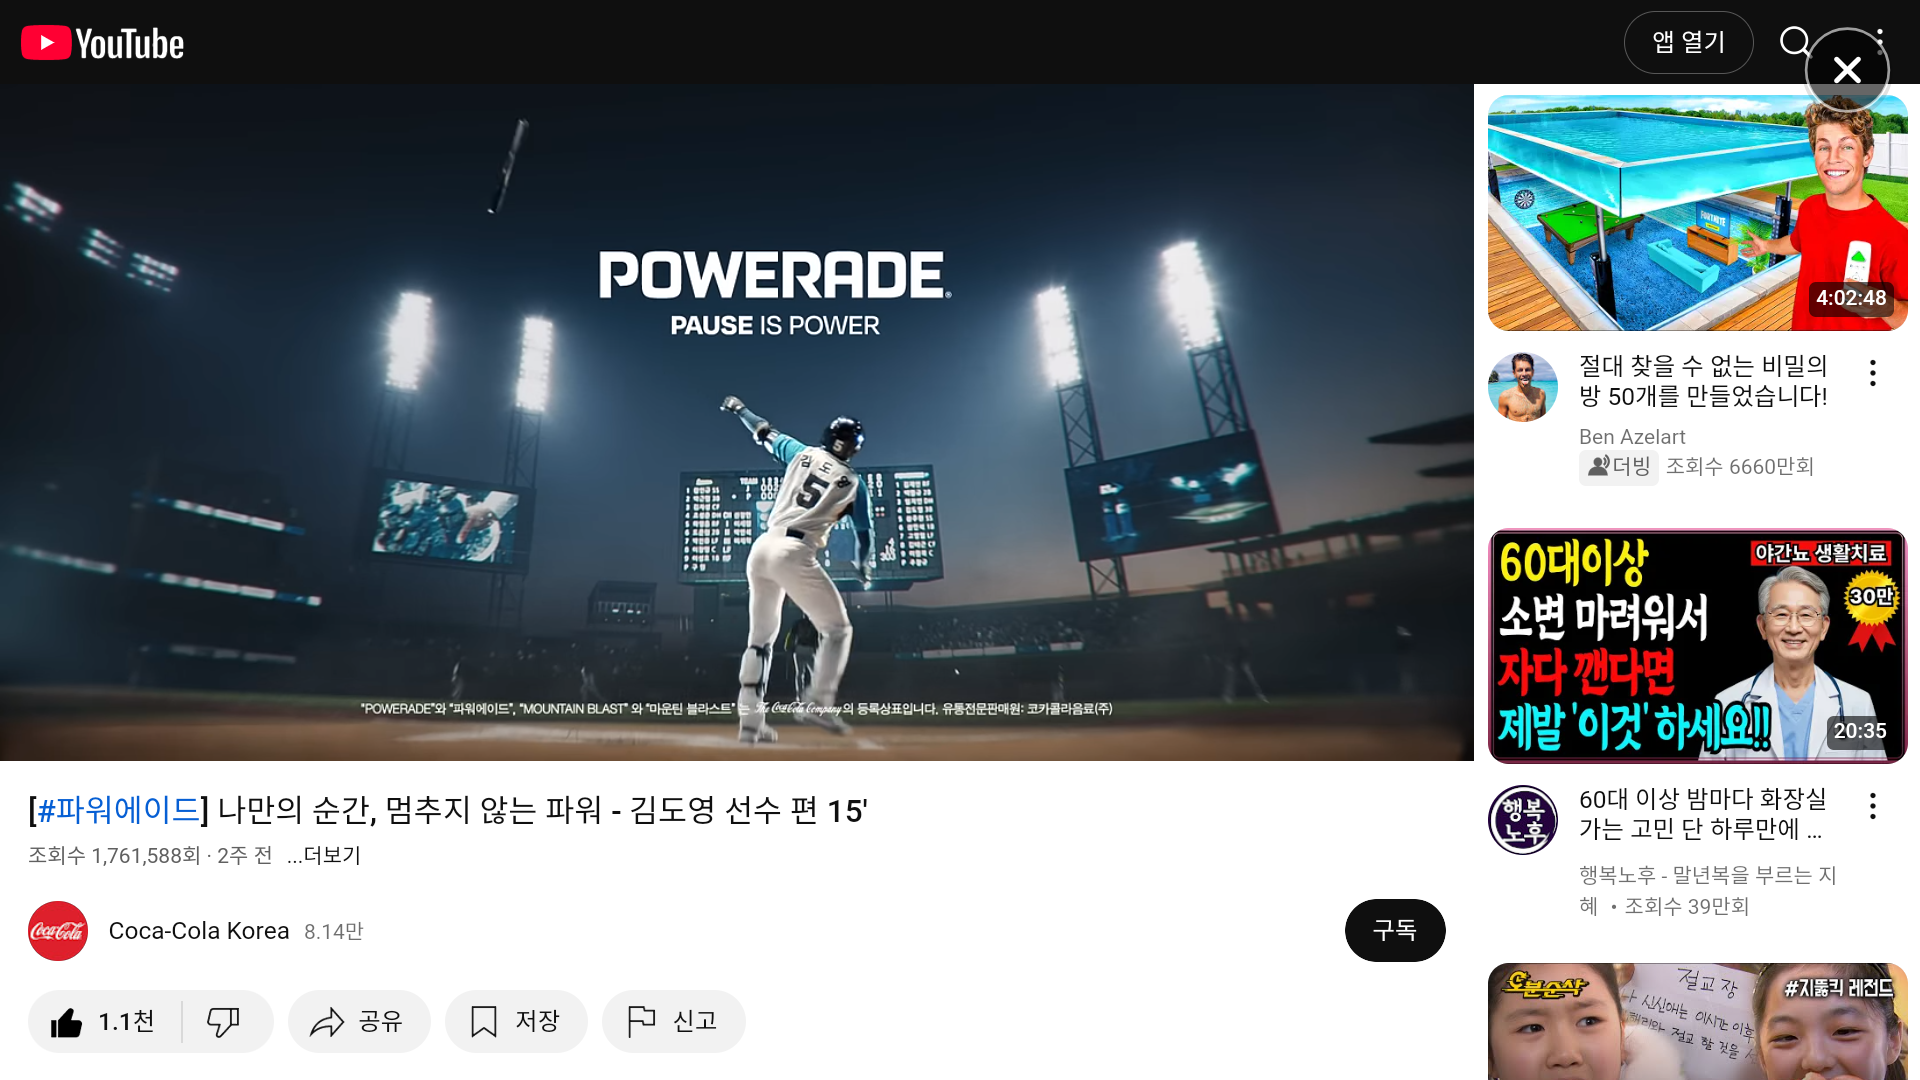Open the YouTube home logo

tap(103, 43)
